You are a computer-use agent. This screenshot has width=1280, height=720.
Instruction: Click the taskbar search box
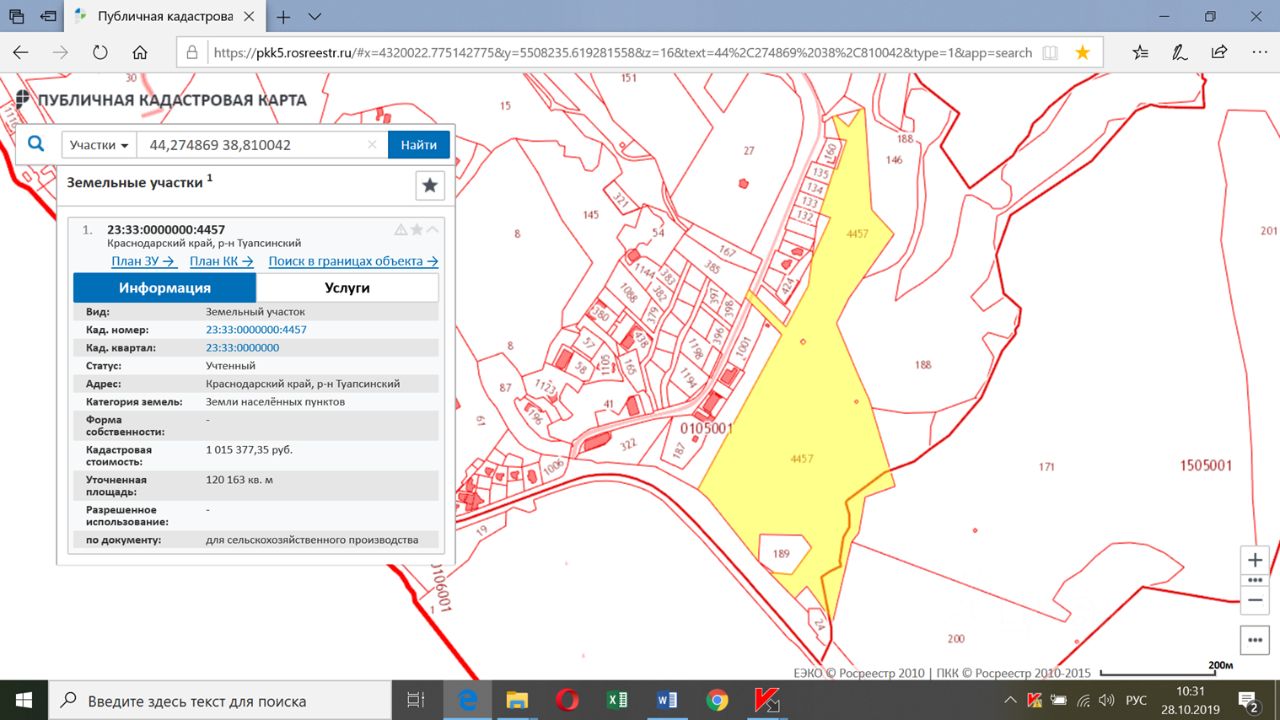coord(220,700)
